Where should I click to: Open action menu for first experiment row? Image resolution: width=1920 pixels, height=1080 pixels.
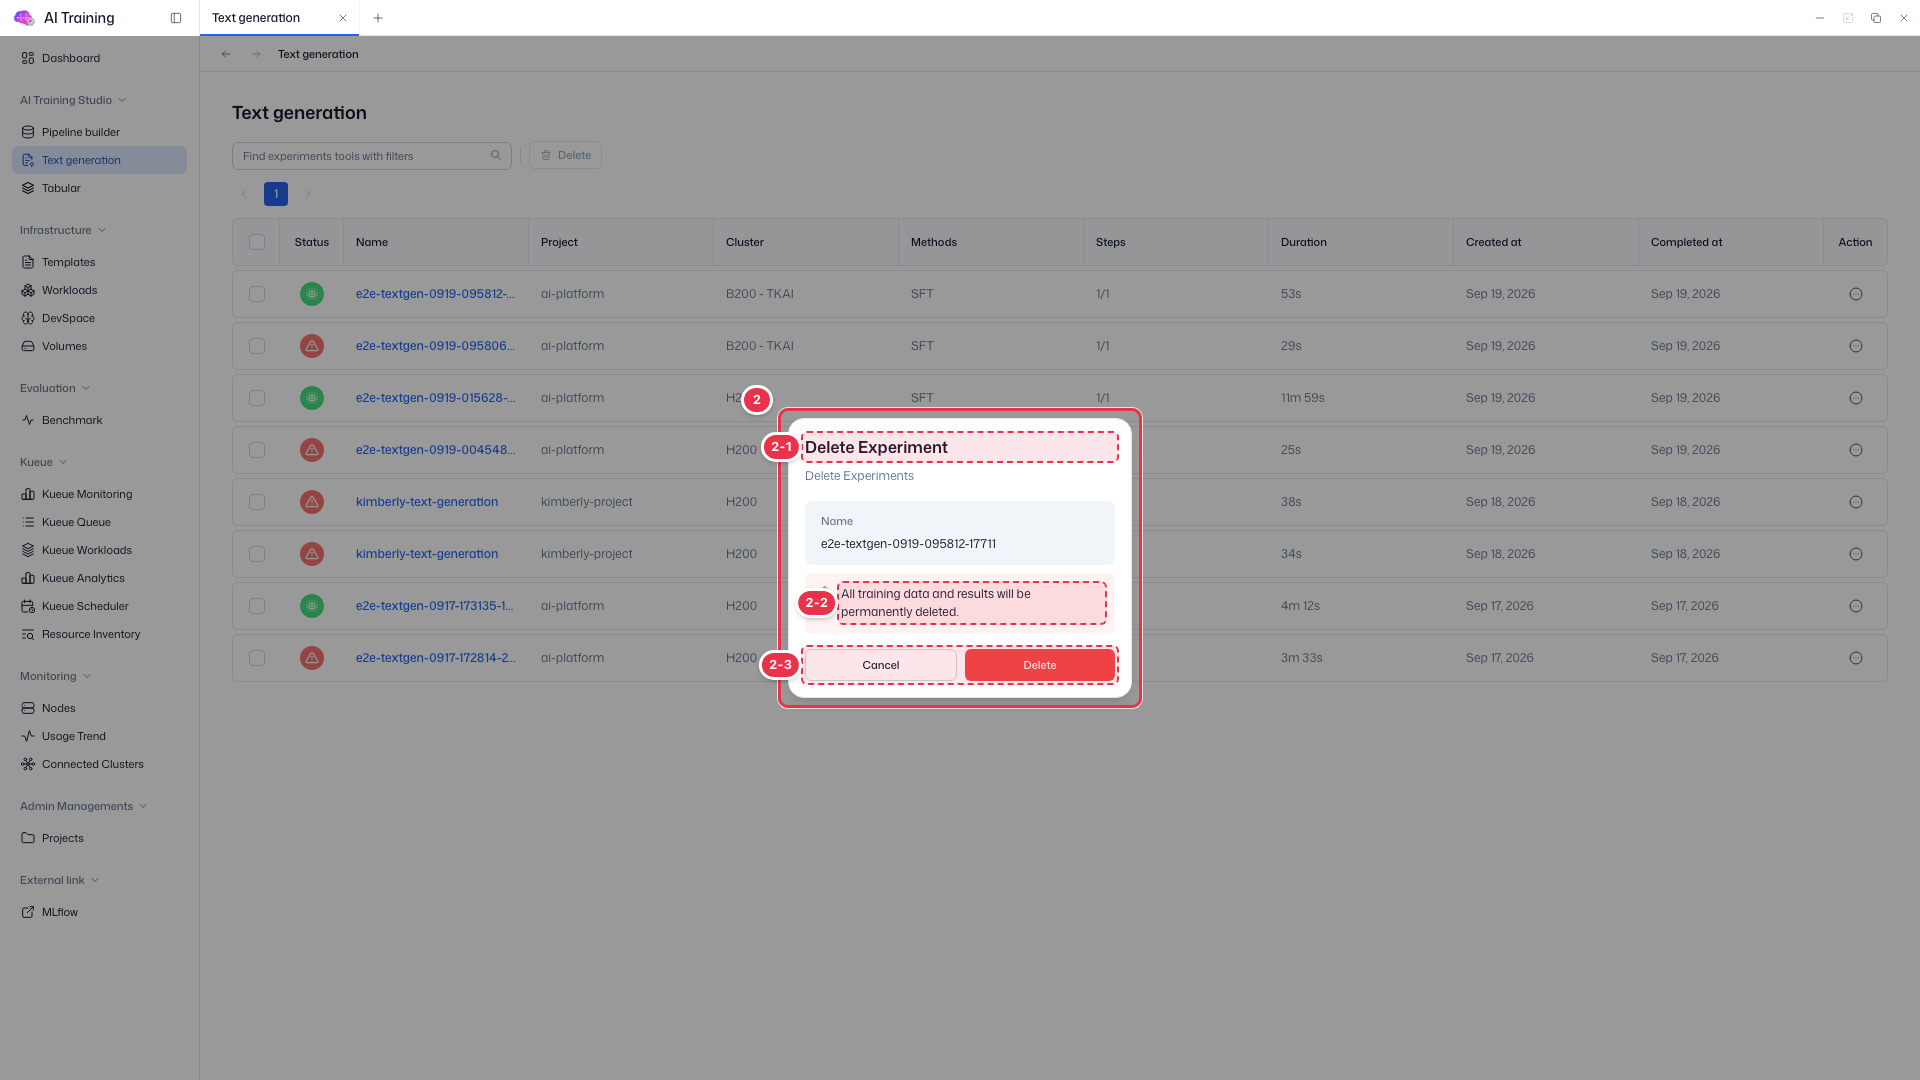click(1855, 294)
